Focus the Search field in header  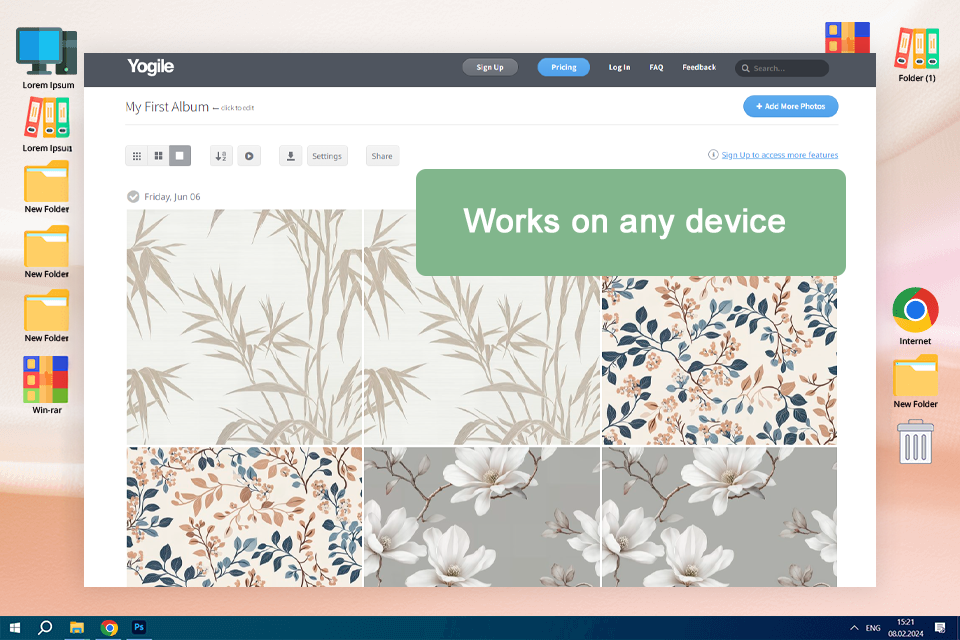pyautogui.click(x=782, y=69)
